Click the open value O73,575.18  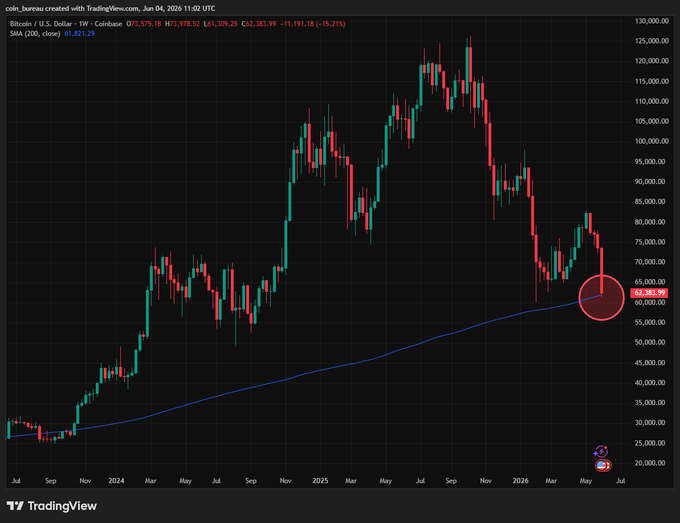tap(144, 24)
